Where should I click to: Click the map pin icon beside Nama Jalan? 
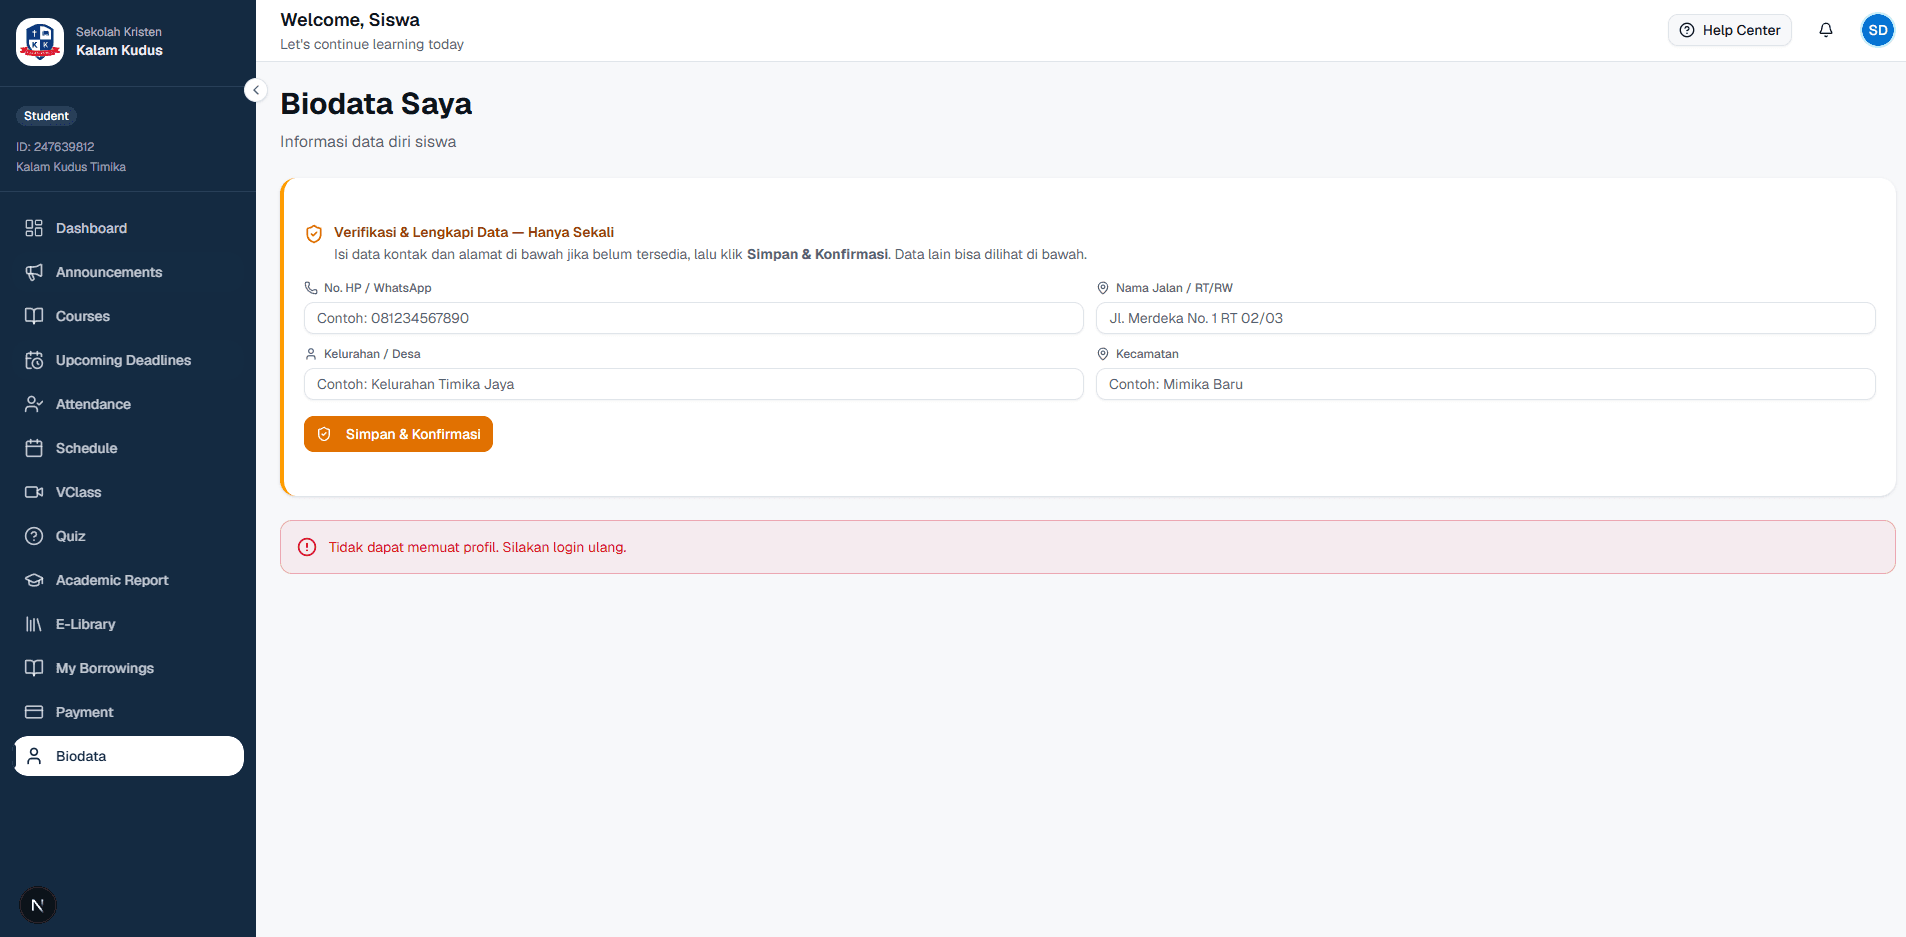1103,288
